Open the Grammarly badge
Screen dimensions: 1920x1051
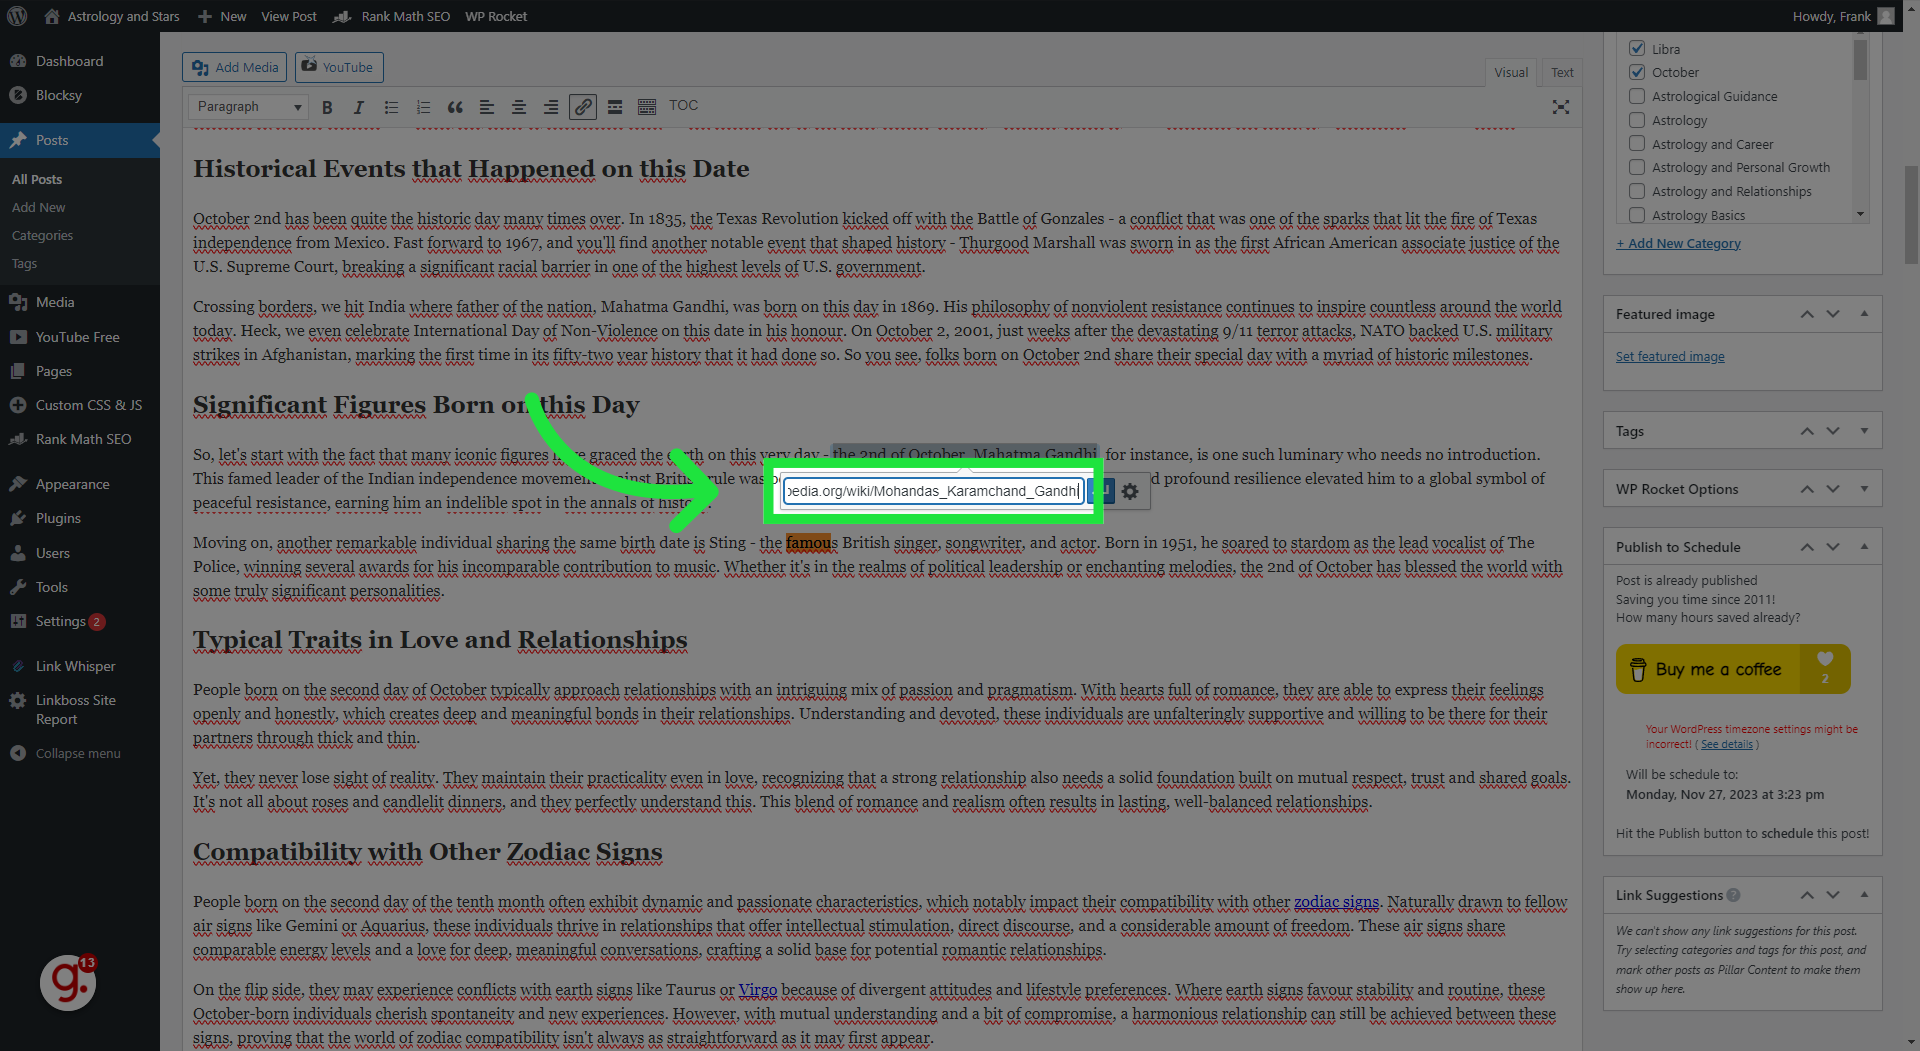tap(68, 983)
